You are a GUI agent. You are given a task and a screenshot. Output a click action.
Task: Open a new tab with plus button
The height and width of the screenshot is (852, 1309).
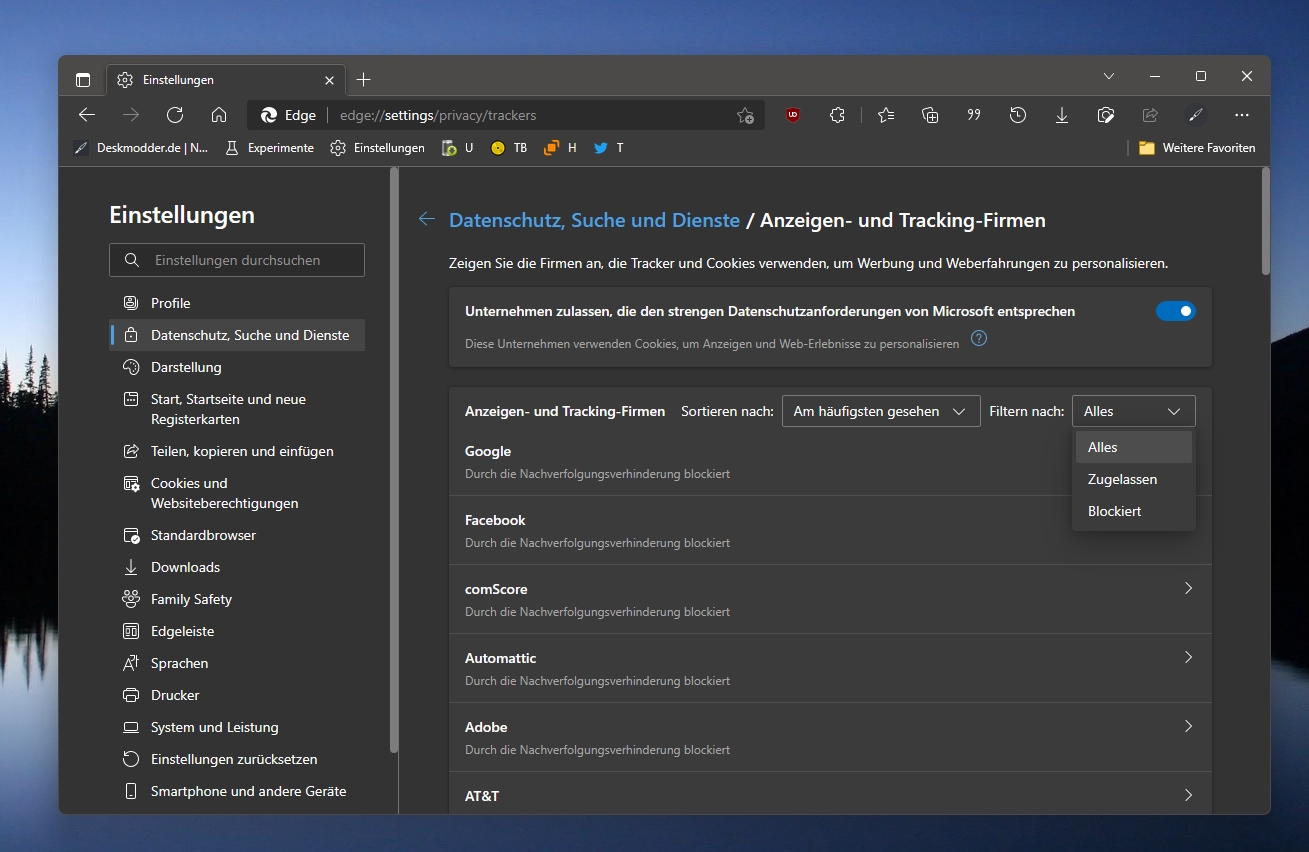[363, 79]
